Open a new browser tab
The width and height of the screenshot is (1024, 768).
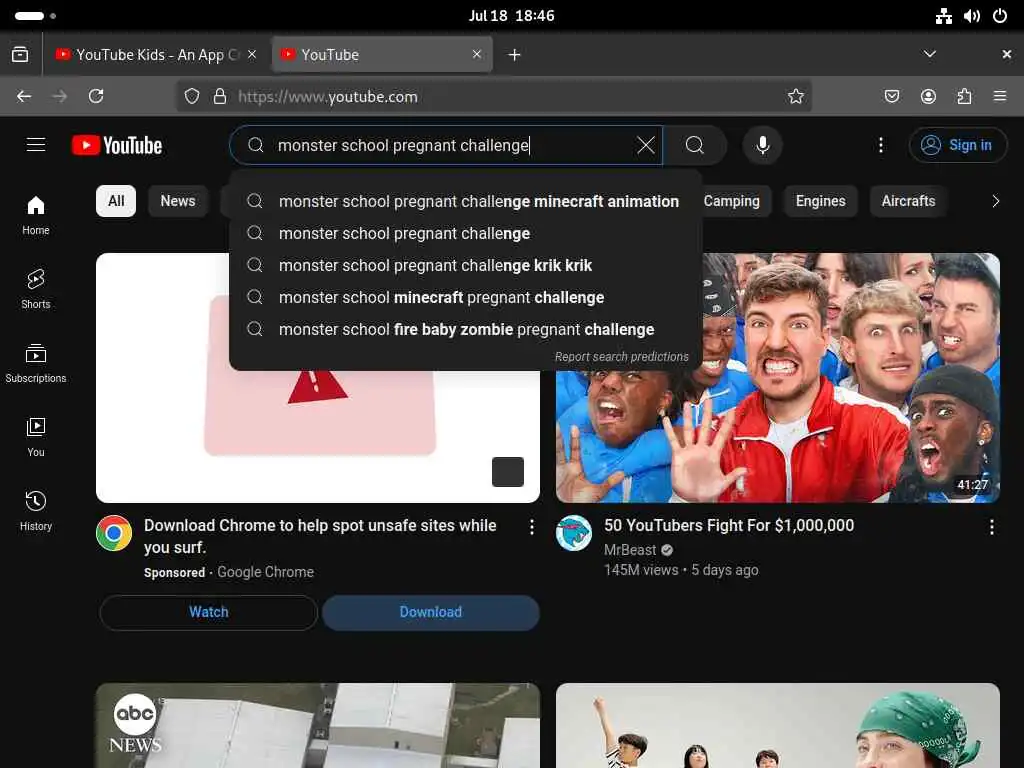pyautogui.click(x=515, y=55)
